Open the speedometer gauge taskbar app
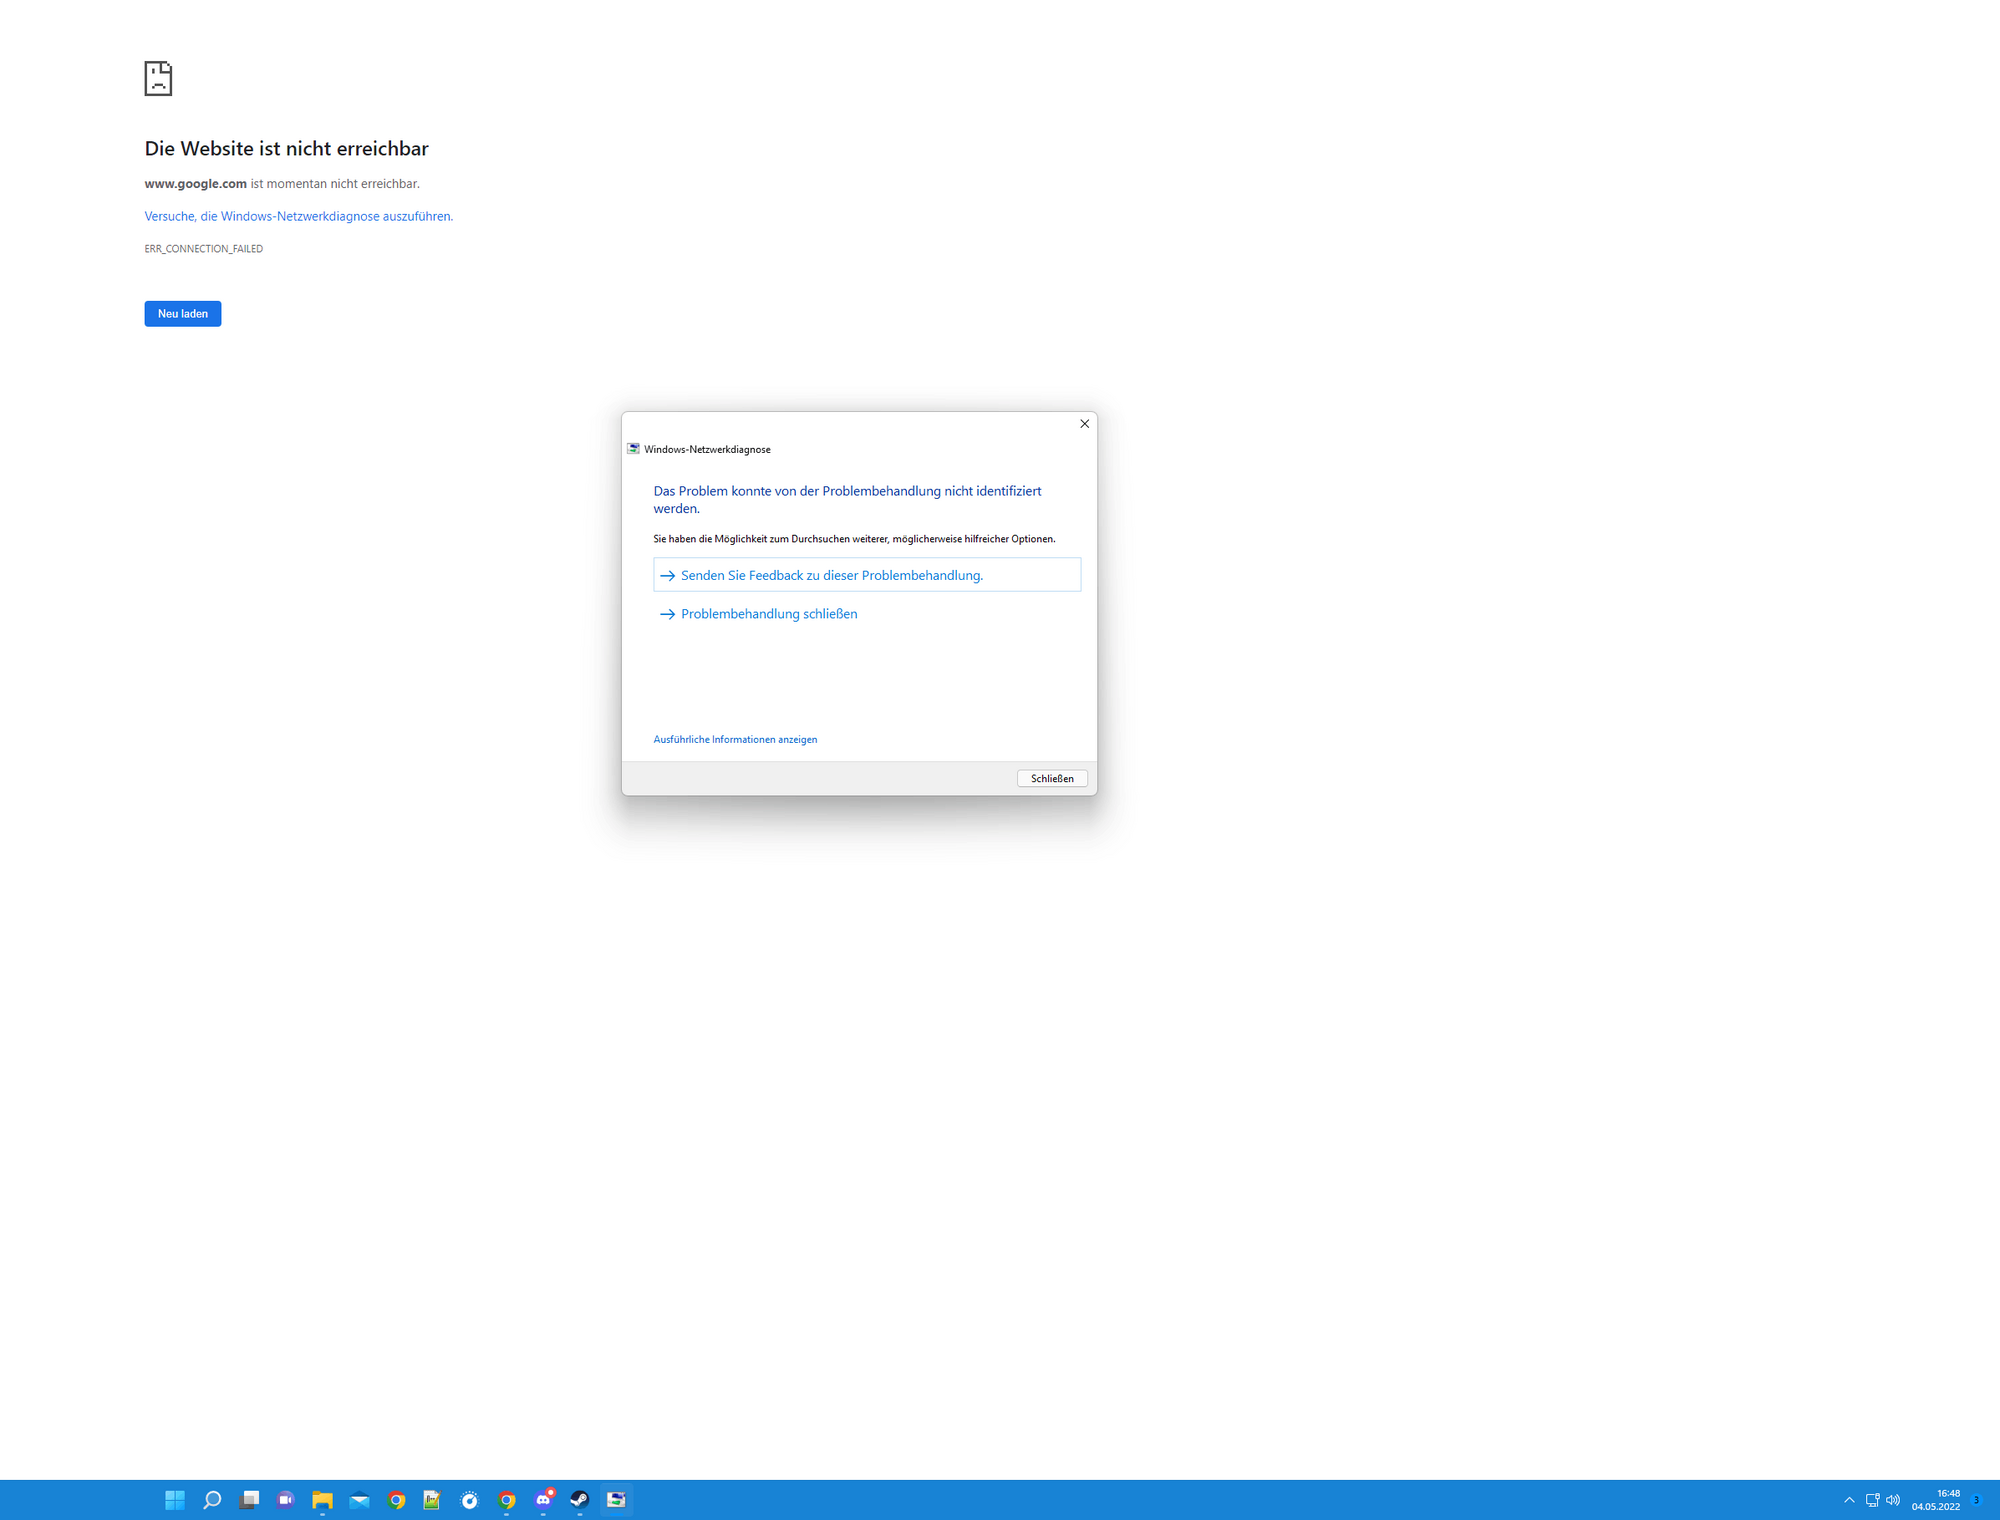 point(469,1499)
